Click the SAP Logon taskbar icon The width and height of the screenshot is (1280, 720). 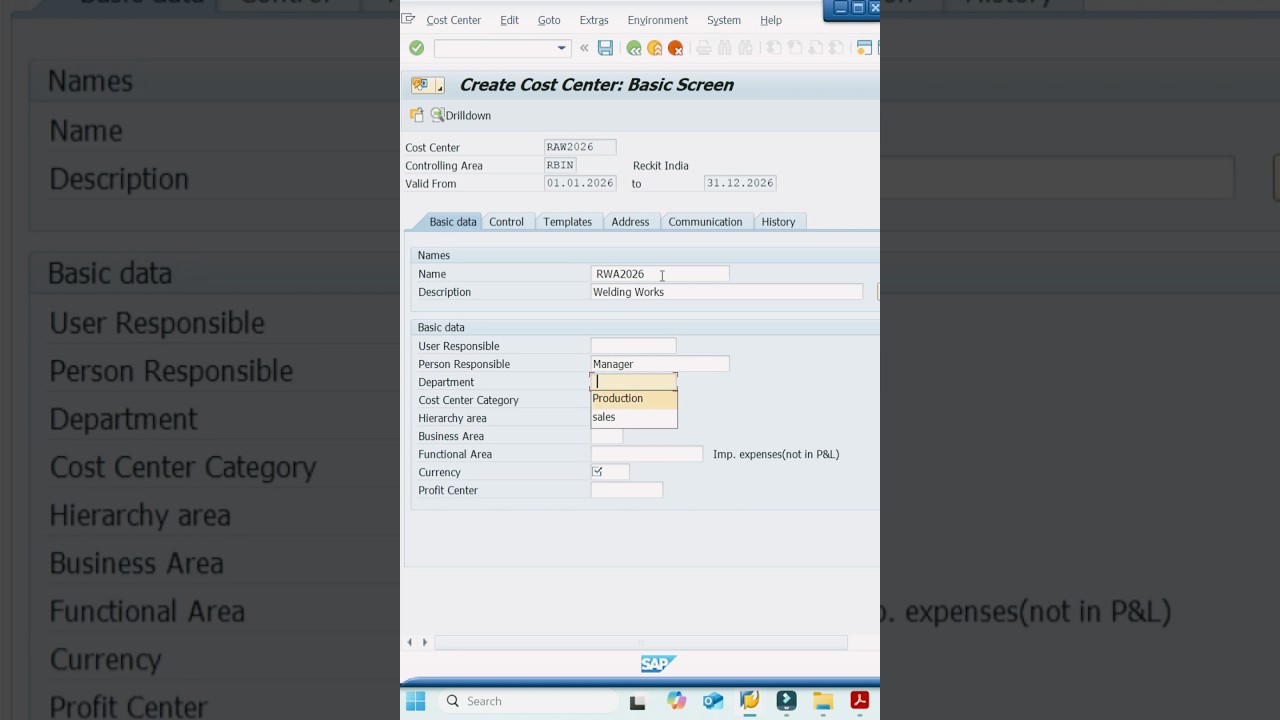[750, 701]
